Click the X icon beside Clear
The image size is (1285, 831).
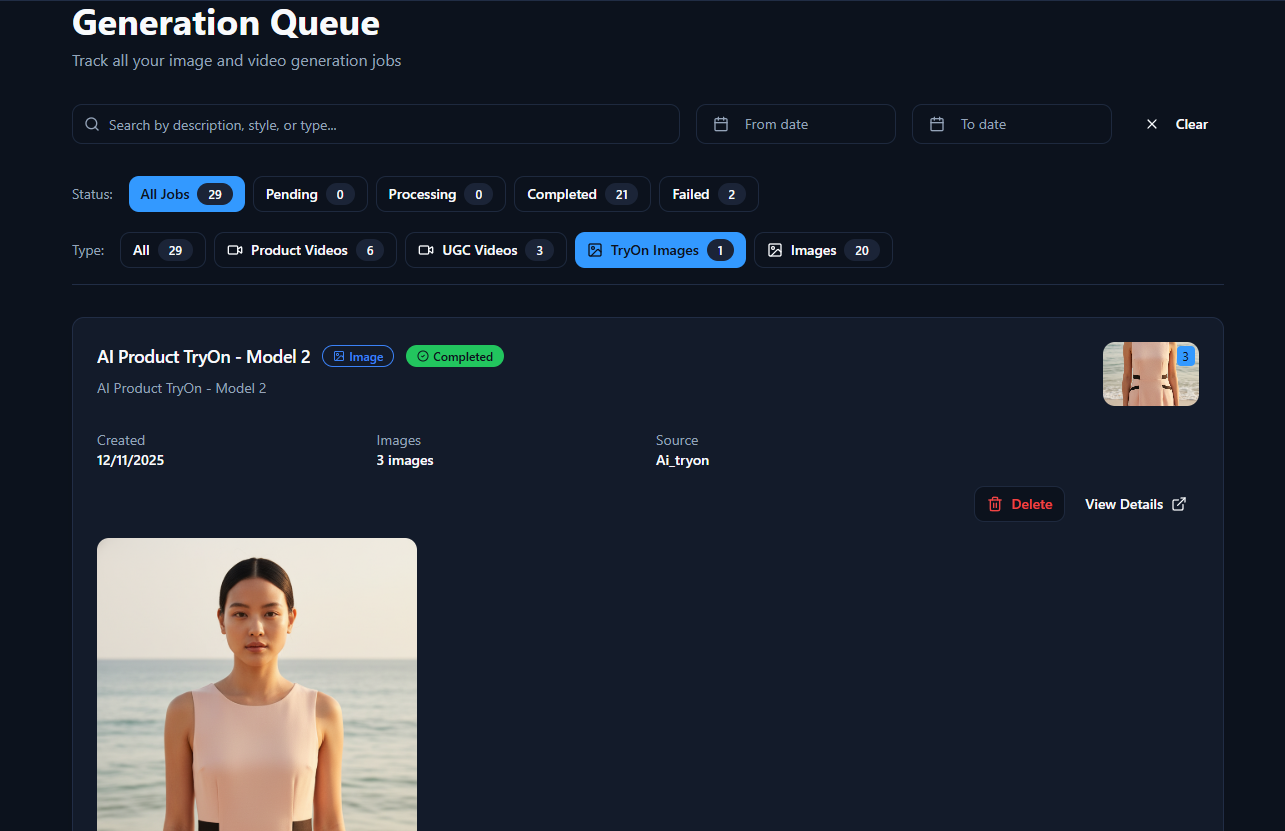[x=1152, y=125]
